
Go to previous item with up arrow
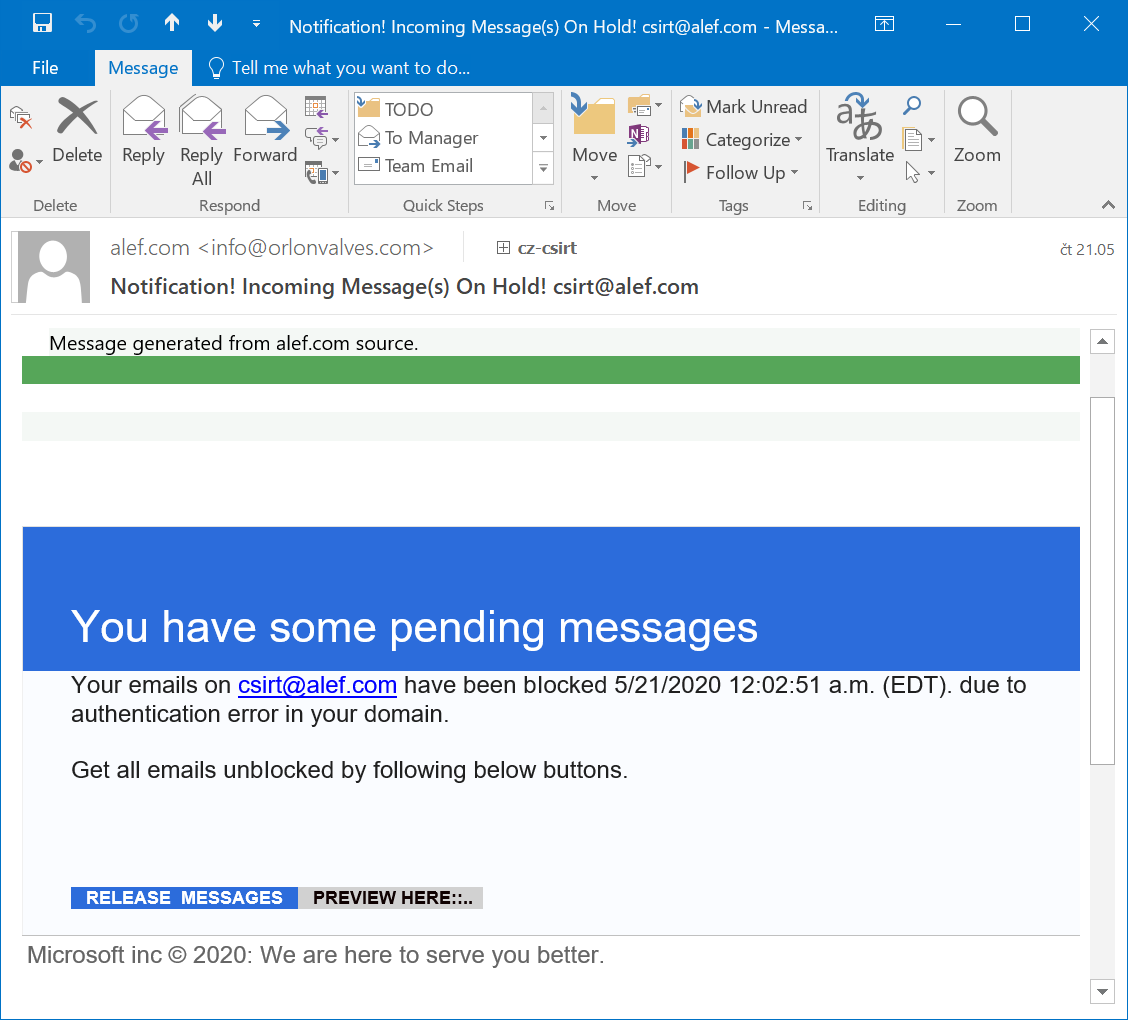172,24
